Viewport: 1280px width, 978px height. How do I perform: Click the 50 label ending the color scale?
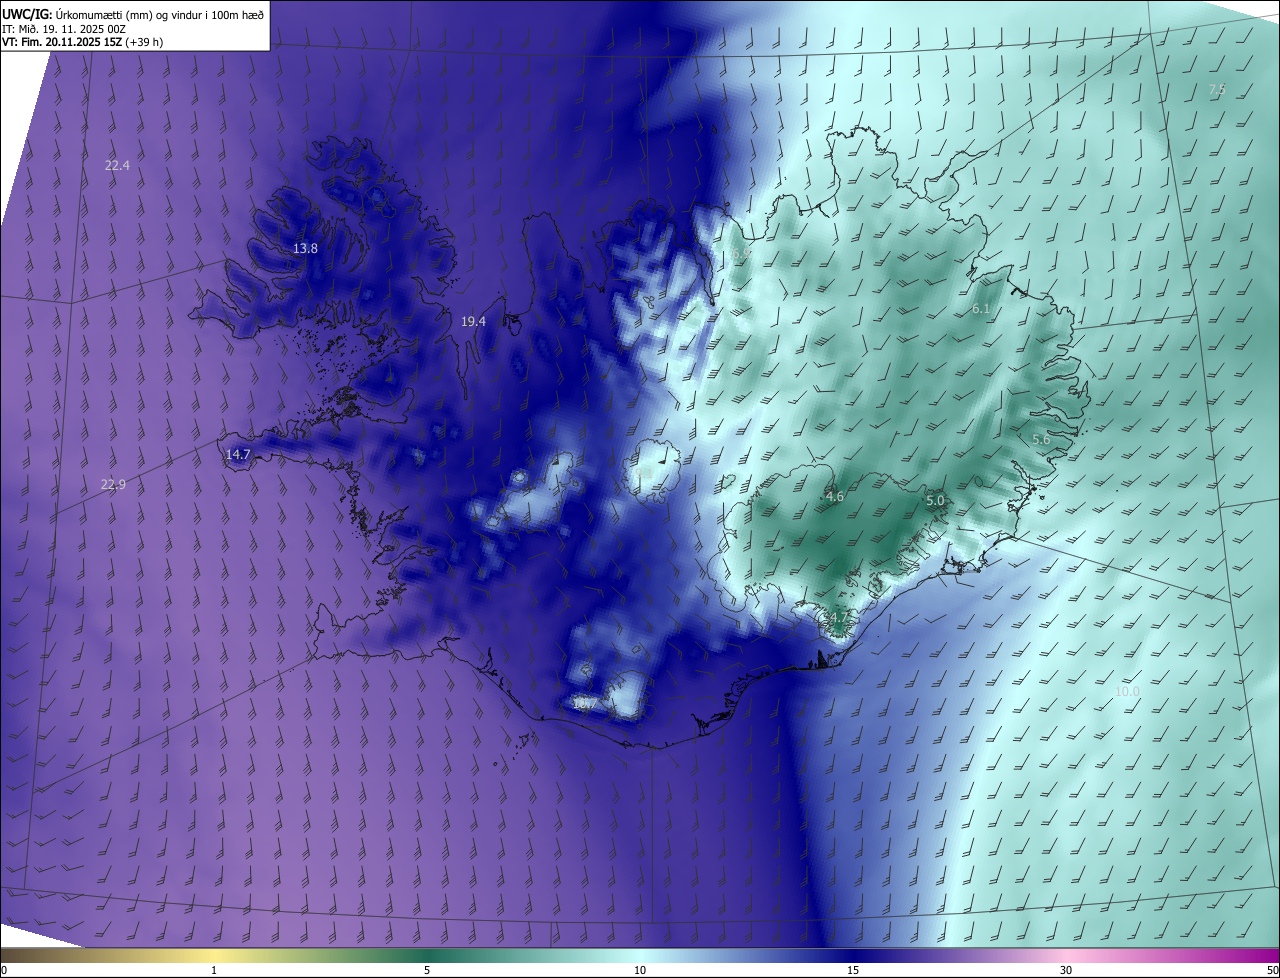[x=1271, y=970]
